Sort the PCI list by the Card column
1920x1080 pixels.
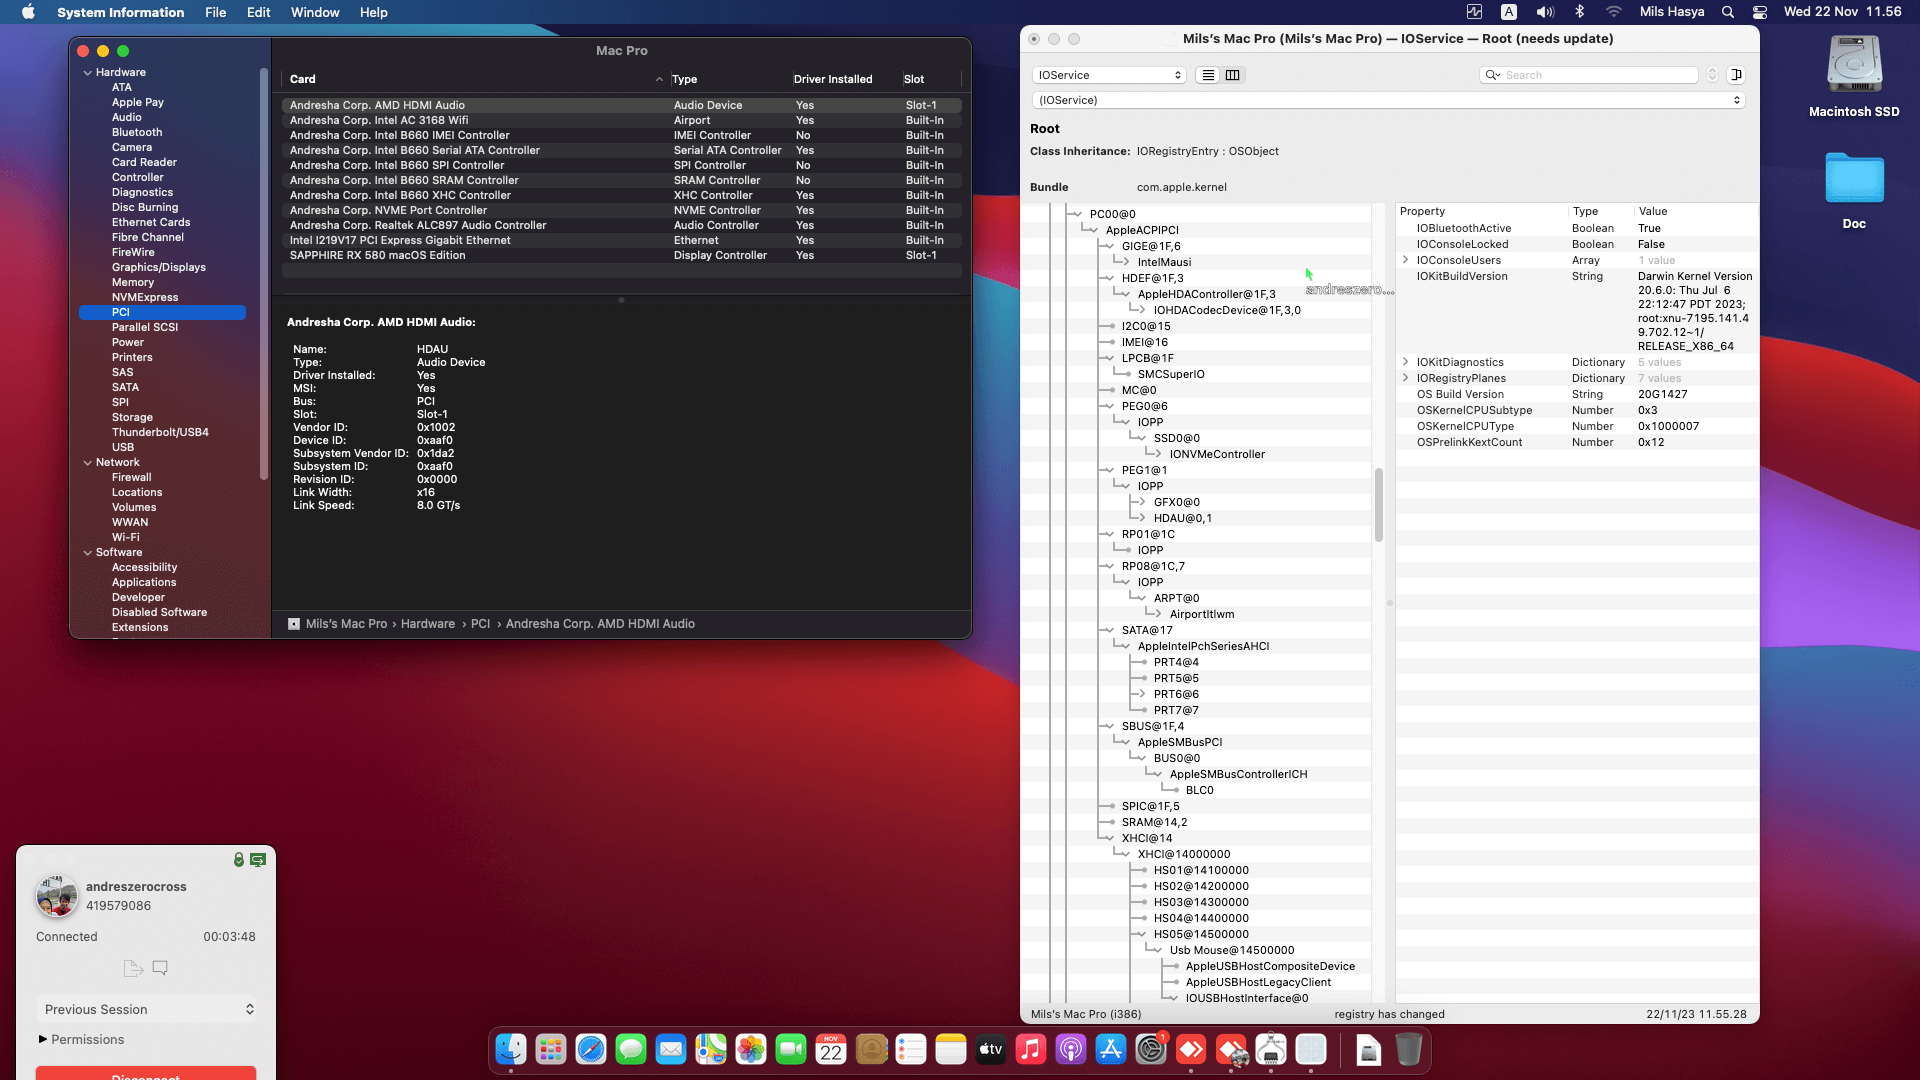[x=475, y=79]
